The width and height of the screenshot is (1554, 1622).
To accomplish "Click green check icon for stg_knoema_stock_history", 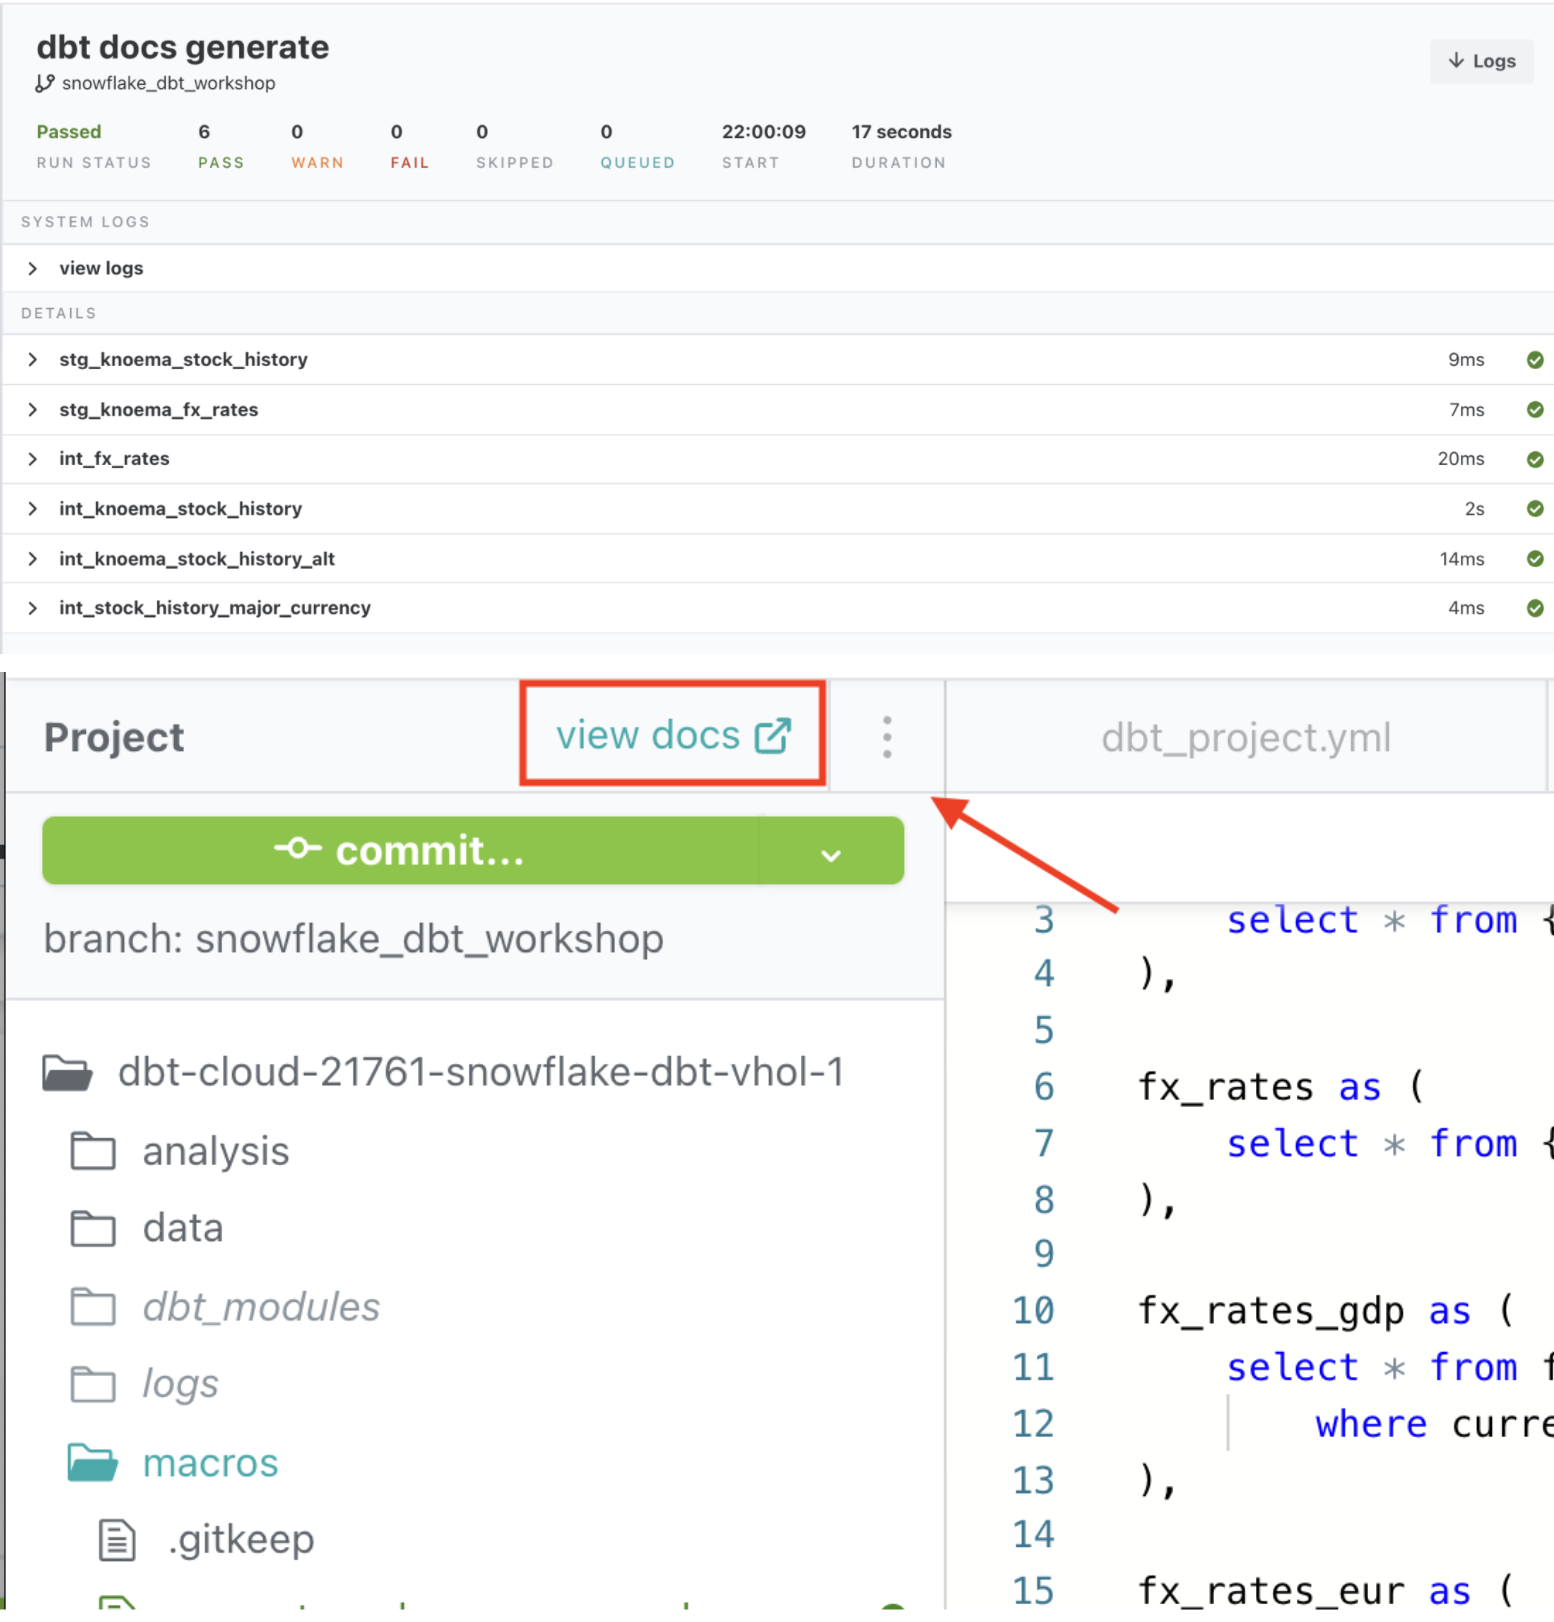I will tap(1534, 360).
